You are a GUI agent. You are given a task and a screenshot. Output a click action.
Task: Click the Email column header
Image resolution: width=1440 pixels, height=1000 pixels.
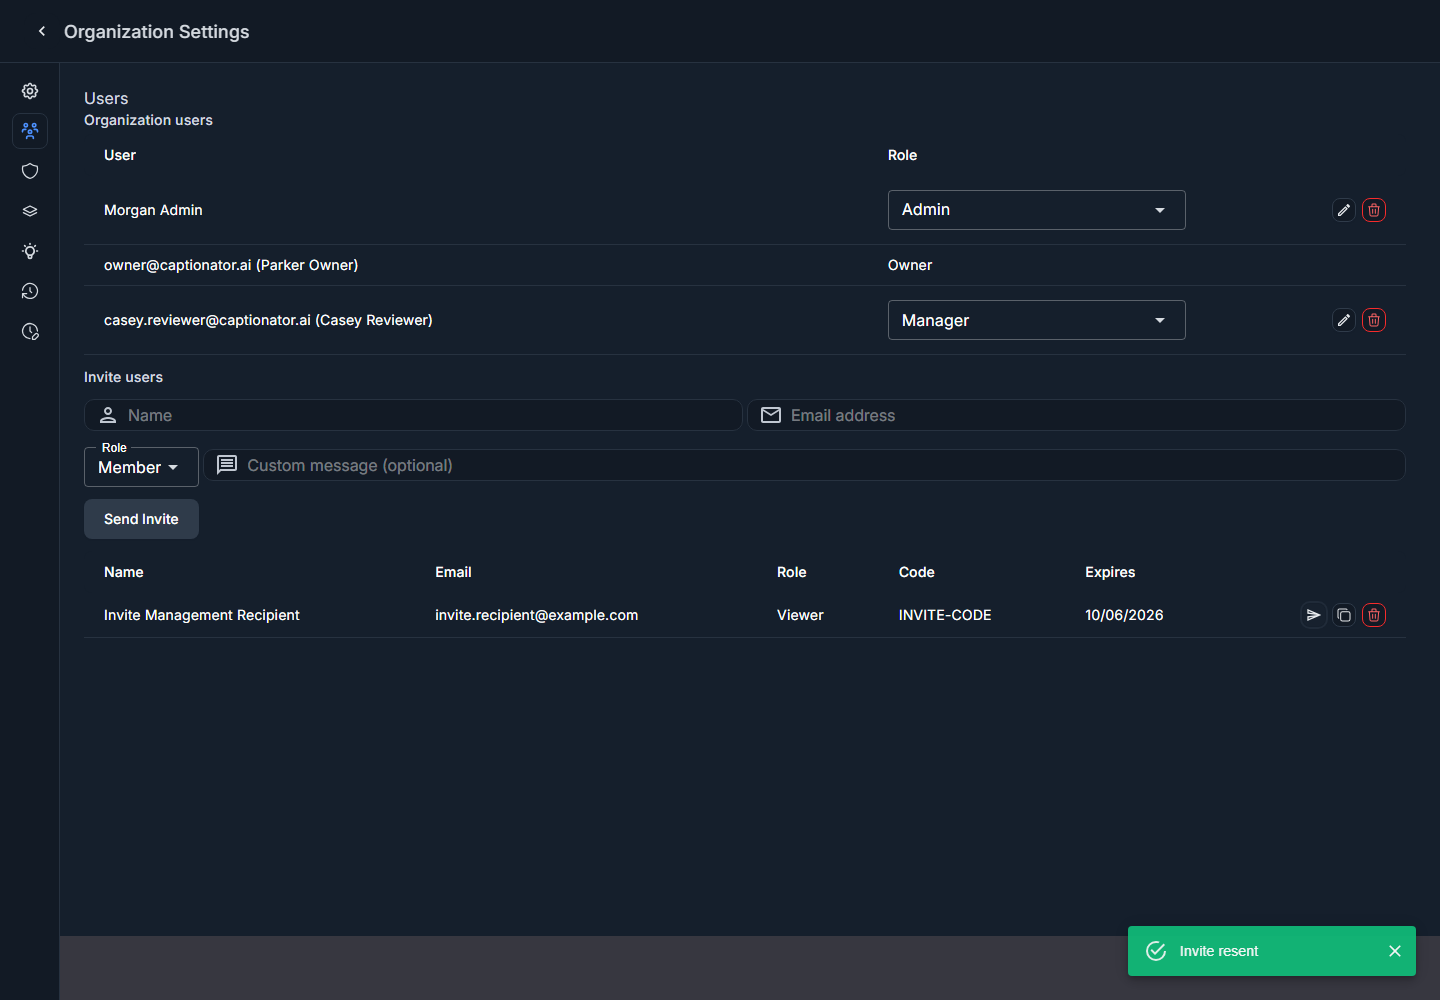(453, 572)
